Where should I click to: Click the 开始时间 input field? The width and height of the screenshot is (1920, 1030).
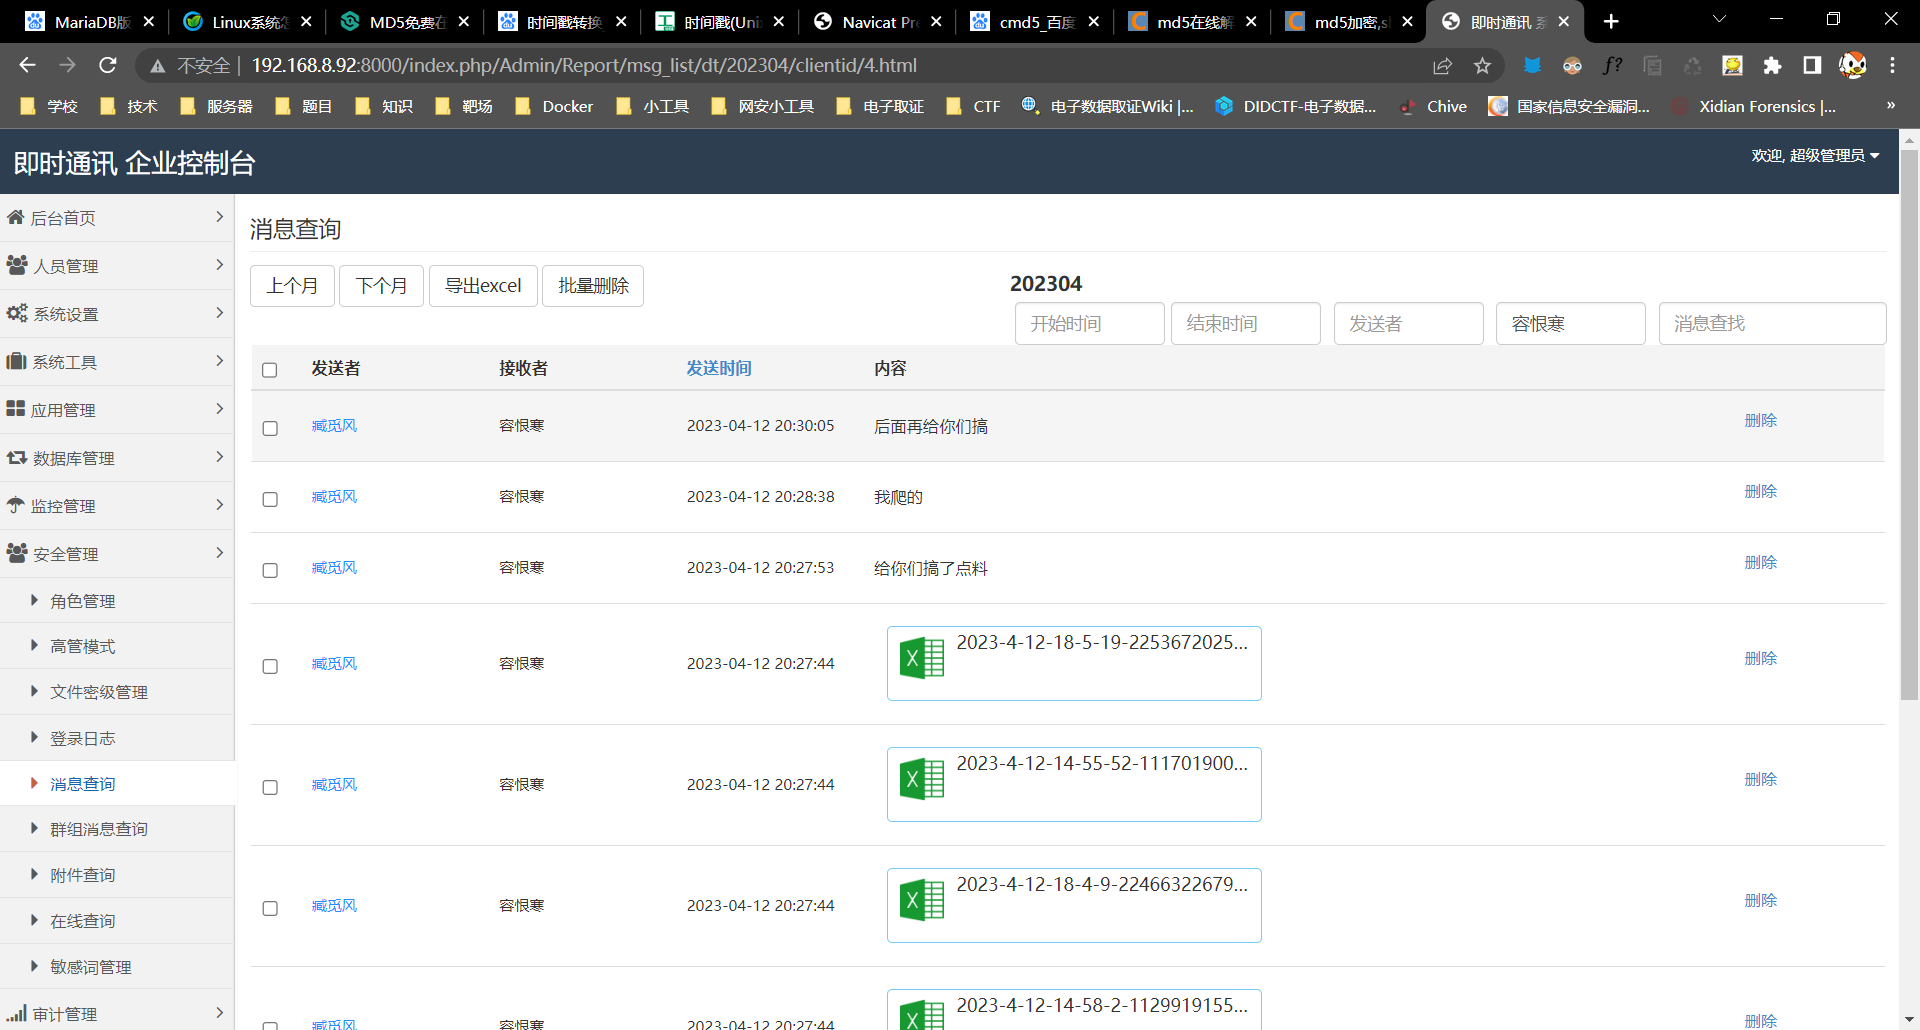coord(1089,324)
